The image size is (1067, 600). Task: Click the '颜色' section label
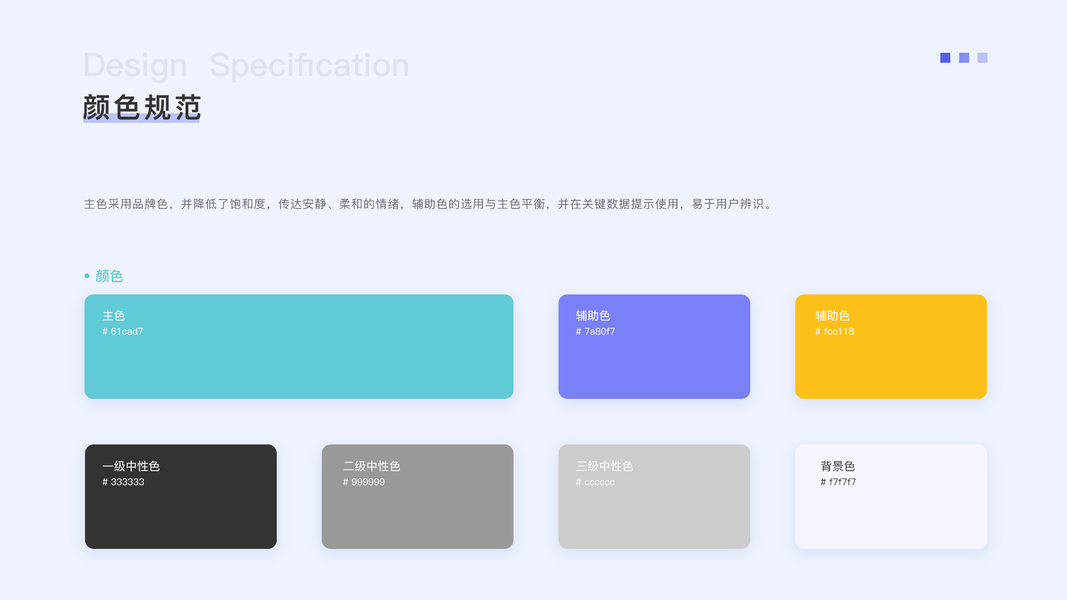108,276
